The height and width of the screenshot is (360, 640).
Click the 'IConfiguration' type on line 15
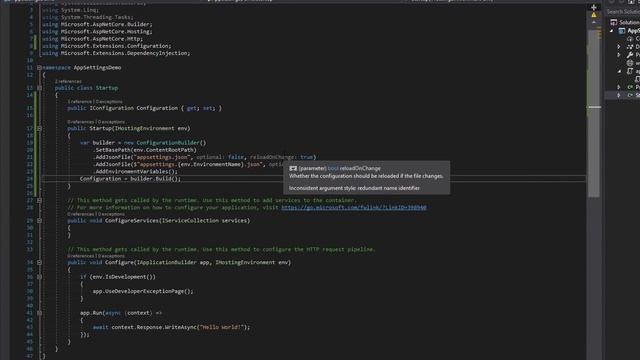(x=111, y=108)
